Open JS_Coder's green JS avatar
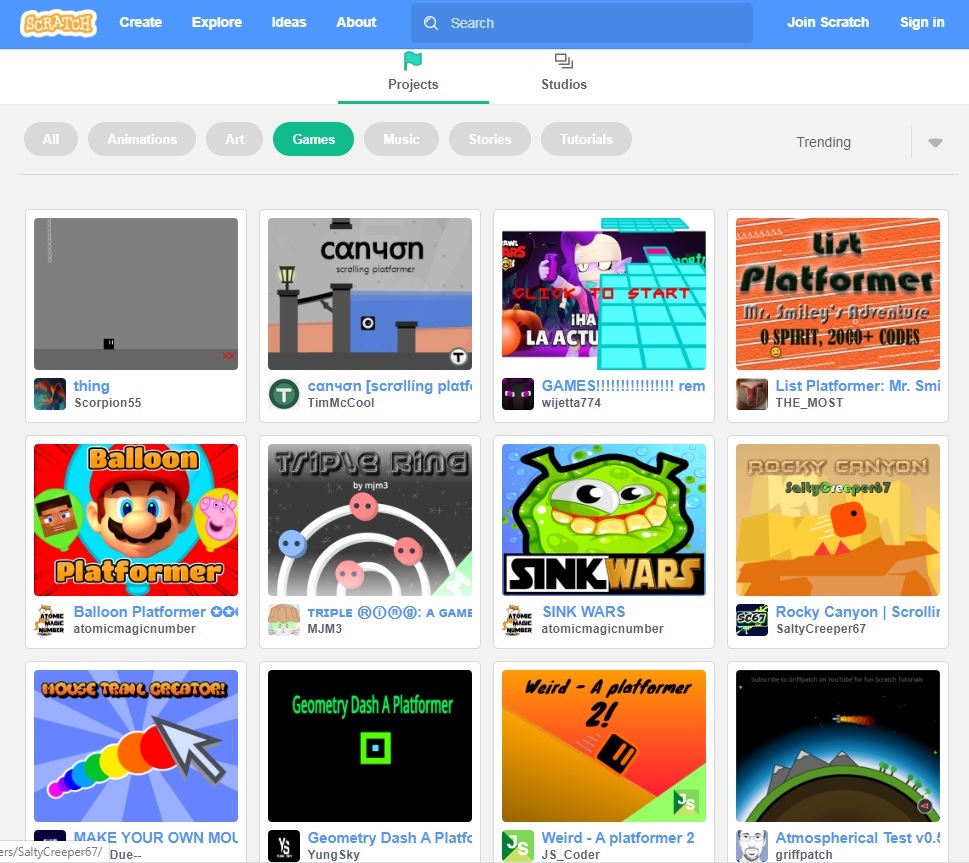Image resolution: width=969 pixels, height=863 pixels. click(518, 846)
